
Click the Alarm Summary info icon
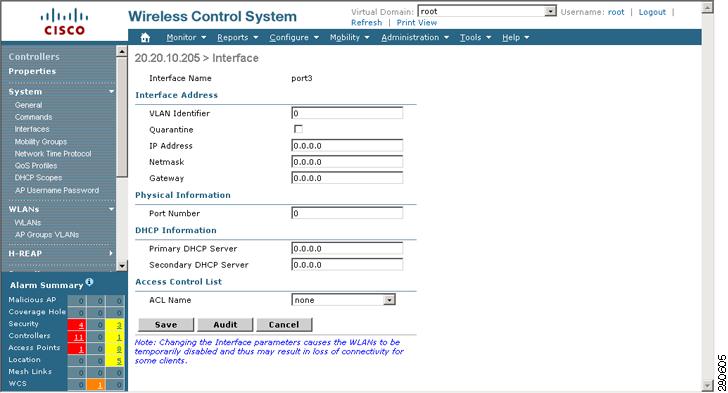click(x=89, y=282)
